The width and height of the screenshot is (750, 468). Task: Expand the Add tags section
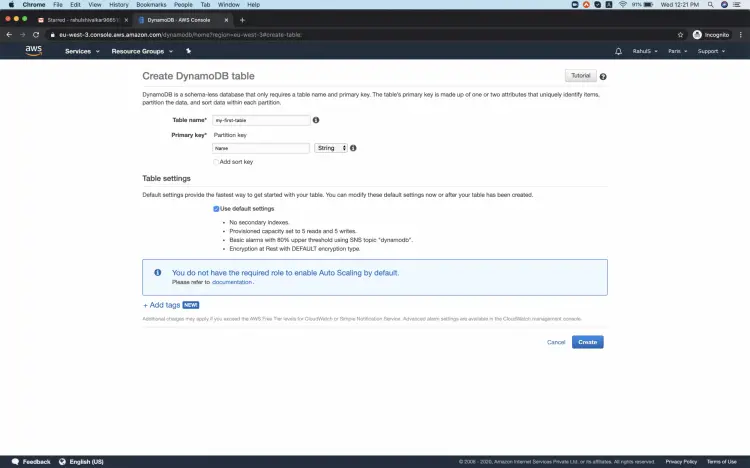point(163,304)
